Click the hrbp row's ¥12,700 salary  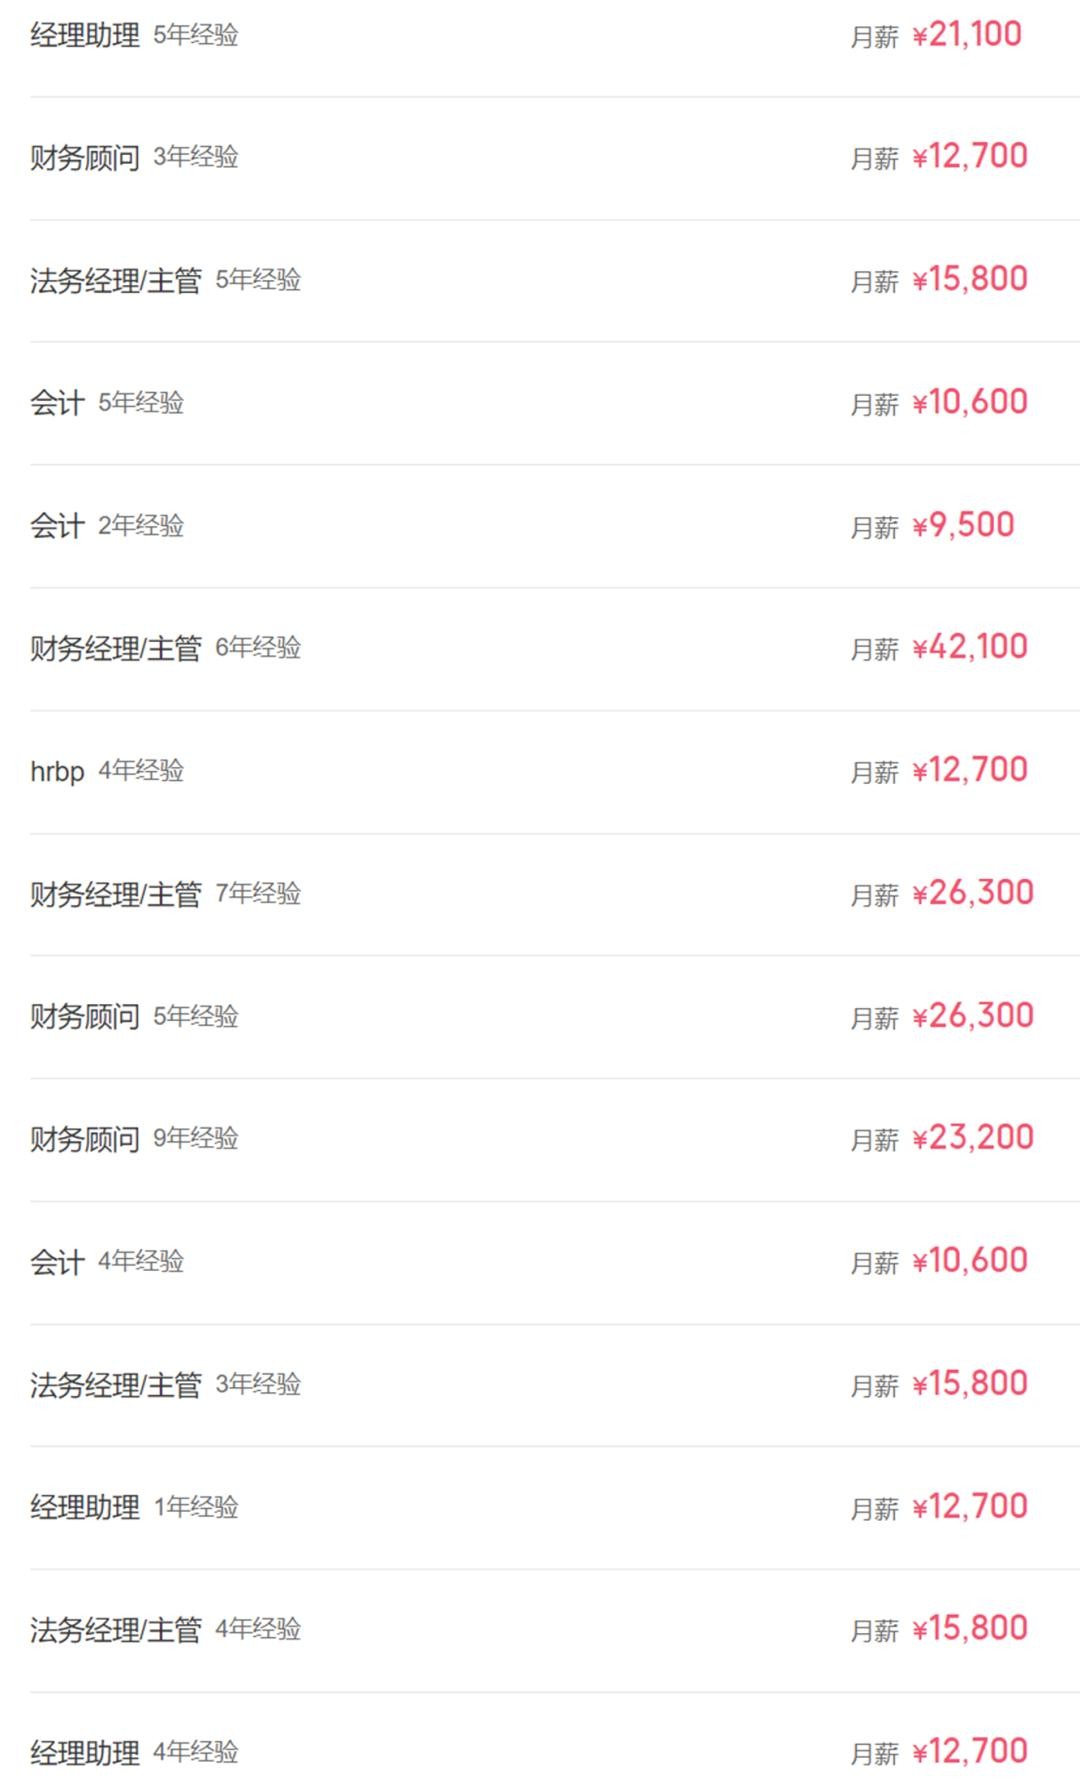[970, 771]
